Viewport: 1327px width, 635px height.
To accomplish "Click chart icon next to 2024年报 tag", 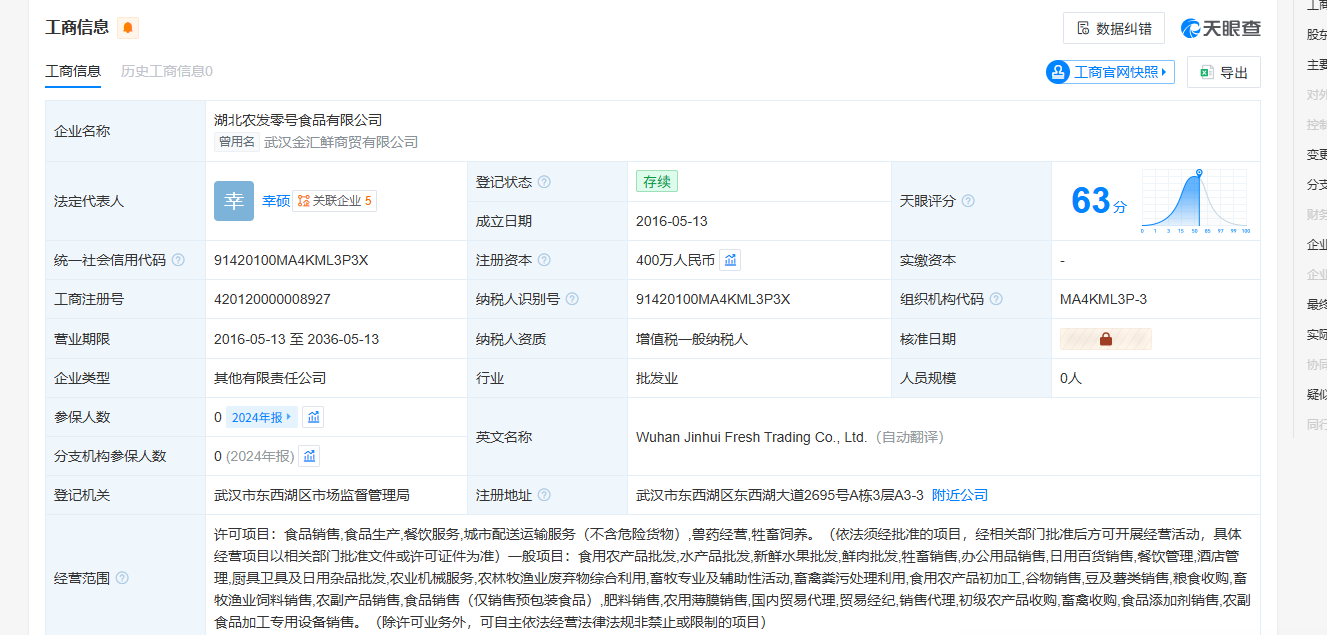I will (313, 417).
